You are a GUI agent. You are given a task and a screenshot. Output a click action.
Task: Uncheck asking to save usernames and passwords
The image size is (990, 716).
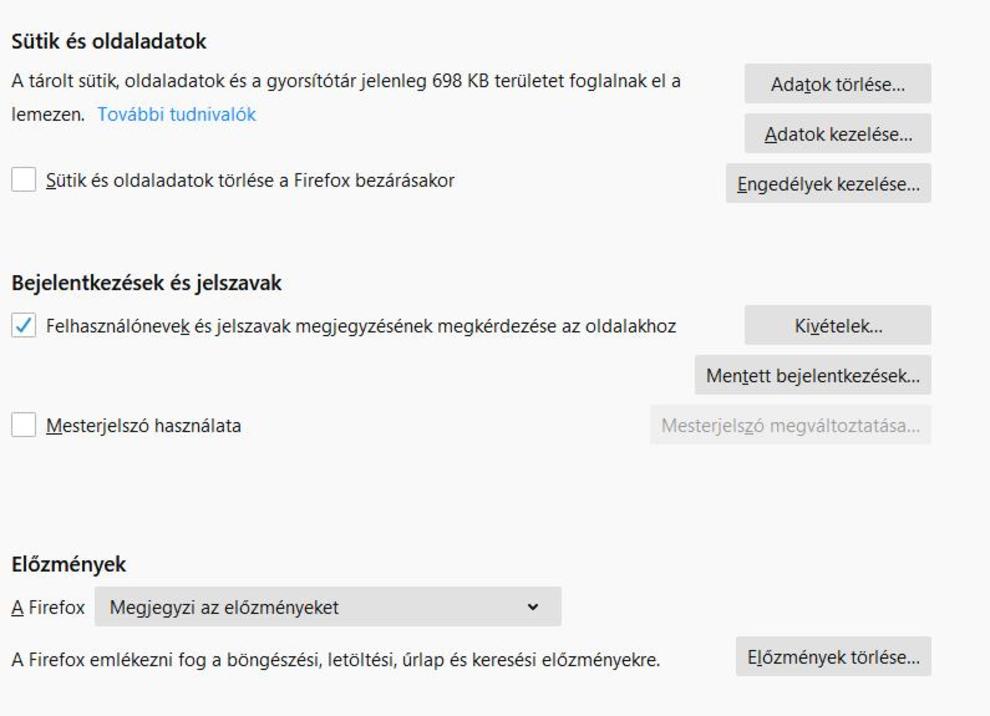(x=23, y=326)
